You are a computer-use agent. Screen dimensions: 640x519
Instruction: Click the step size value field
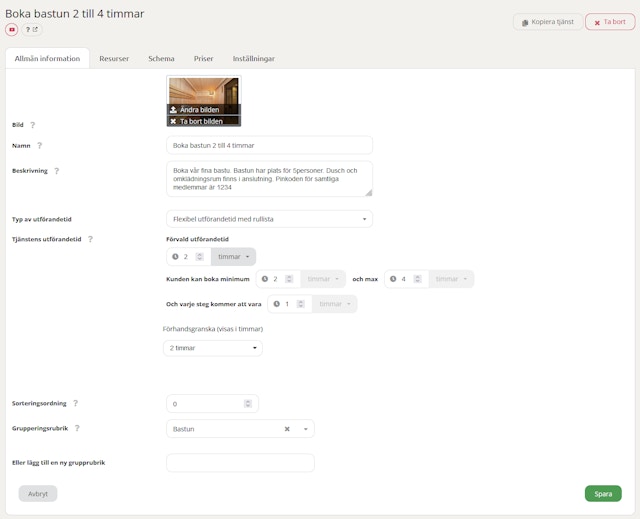point(287,304)
